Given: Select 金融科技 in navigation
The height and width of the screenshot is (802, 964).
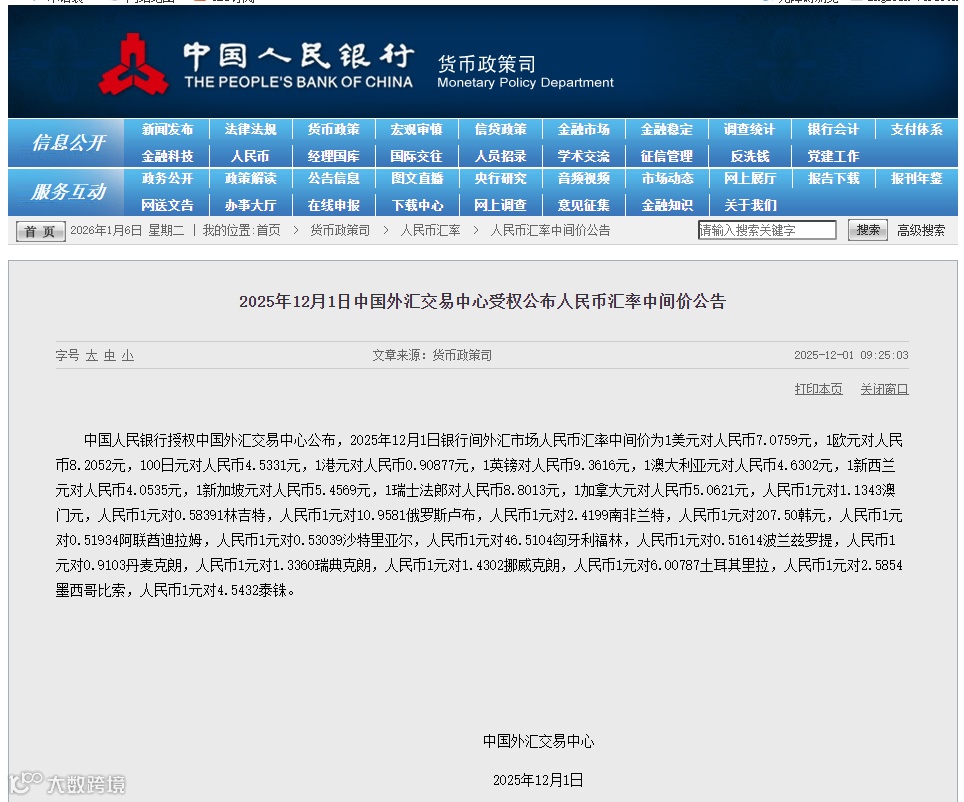Looking at the screenshot, I should (x=167, y=156).
